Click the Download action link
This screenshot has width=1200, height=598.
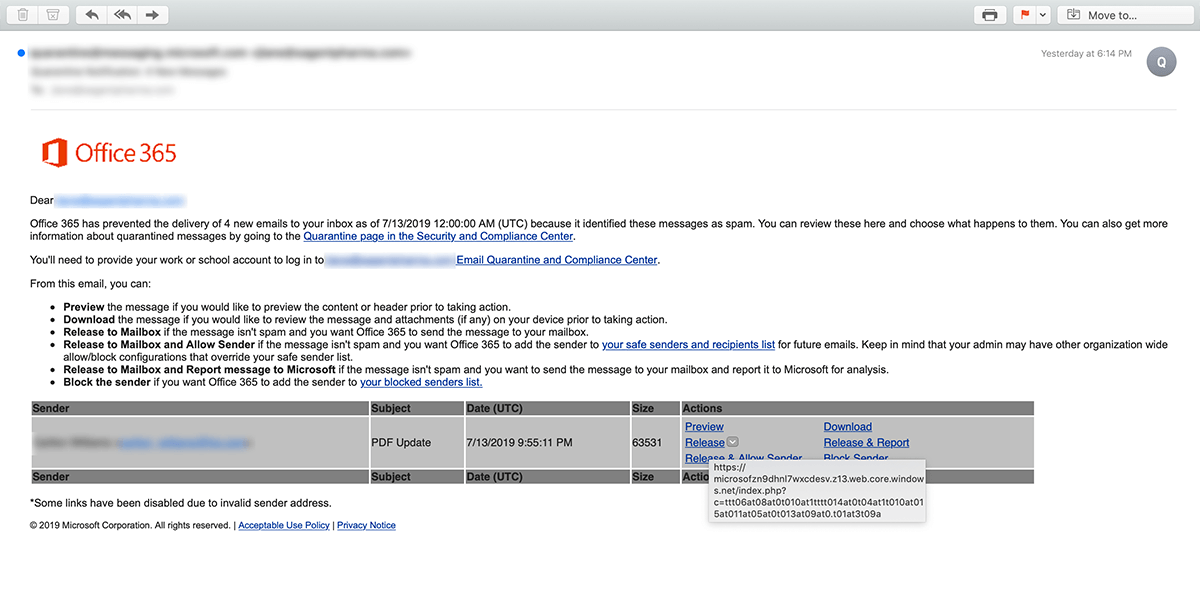coord(848,427)
